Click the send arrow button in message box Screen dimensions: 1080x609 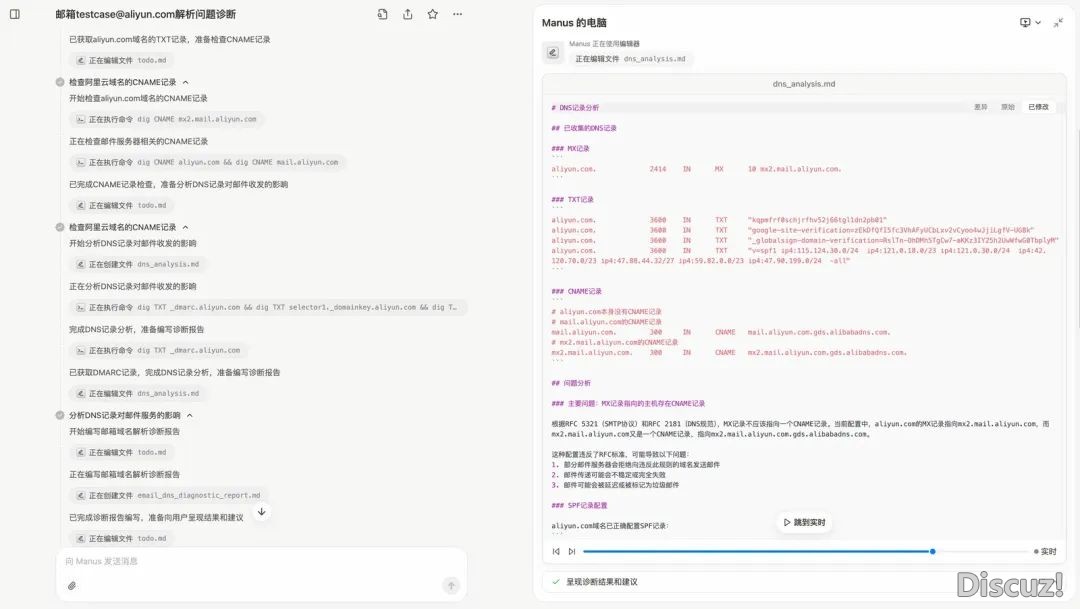(x=451, y=586)
